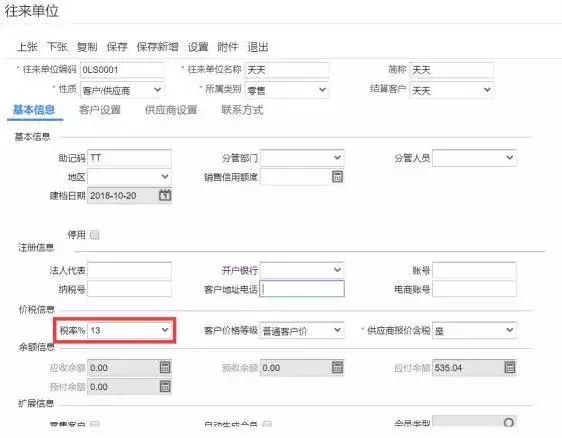562x438 pixels.
Task: Toggle the 停用 checkbox
Action: [x=94, y=235]
